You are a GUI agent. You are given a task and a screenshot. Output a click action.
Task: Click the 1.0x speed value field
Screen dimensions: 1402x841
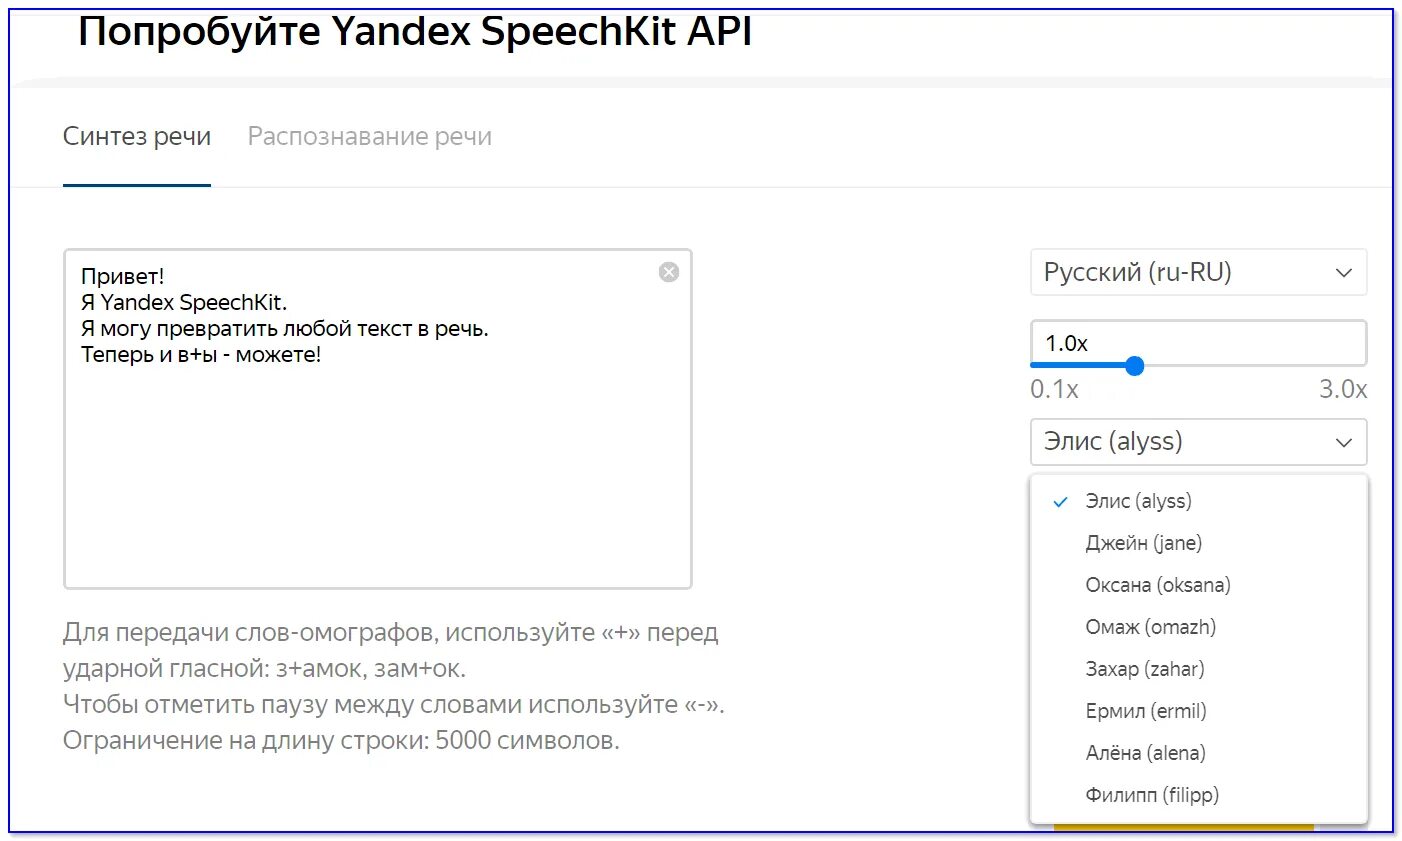[x=1198, y=343]
